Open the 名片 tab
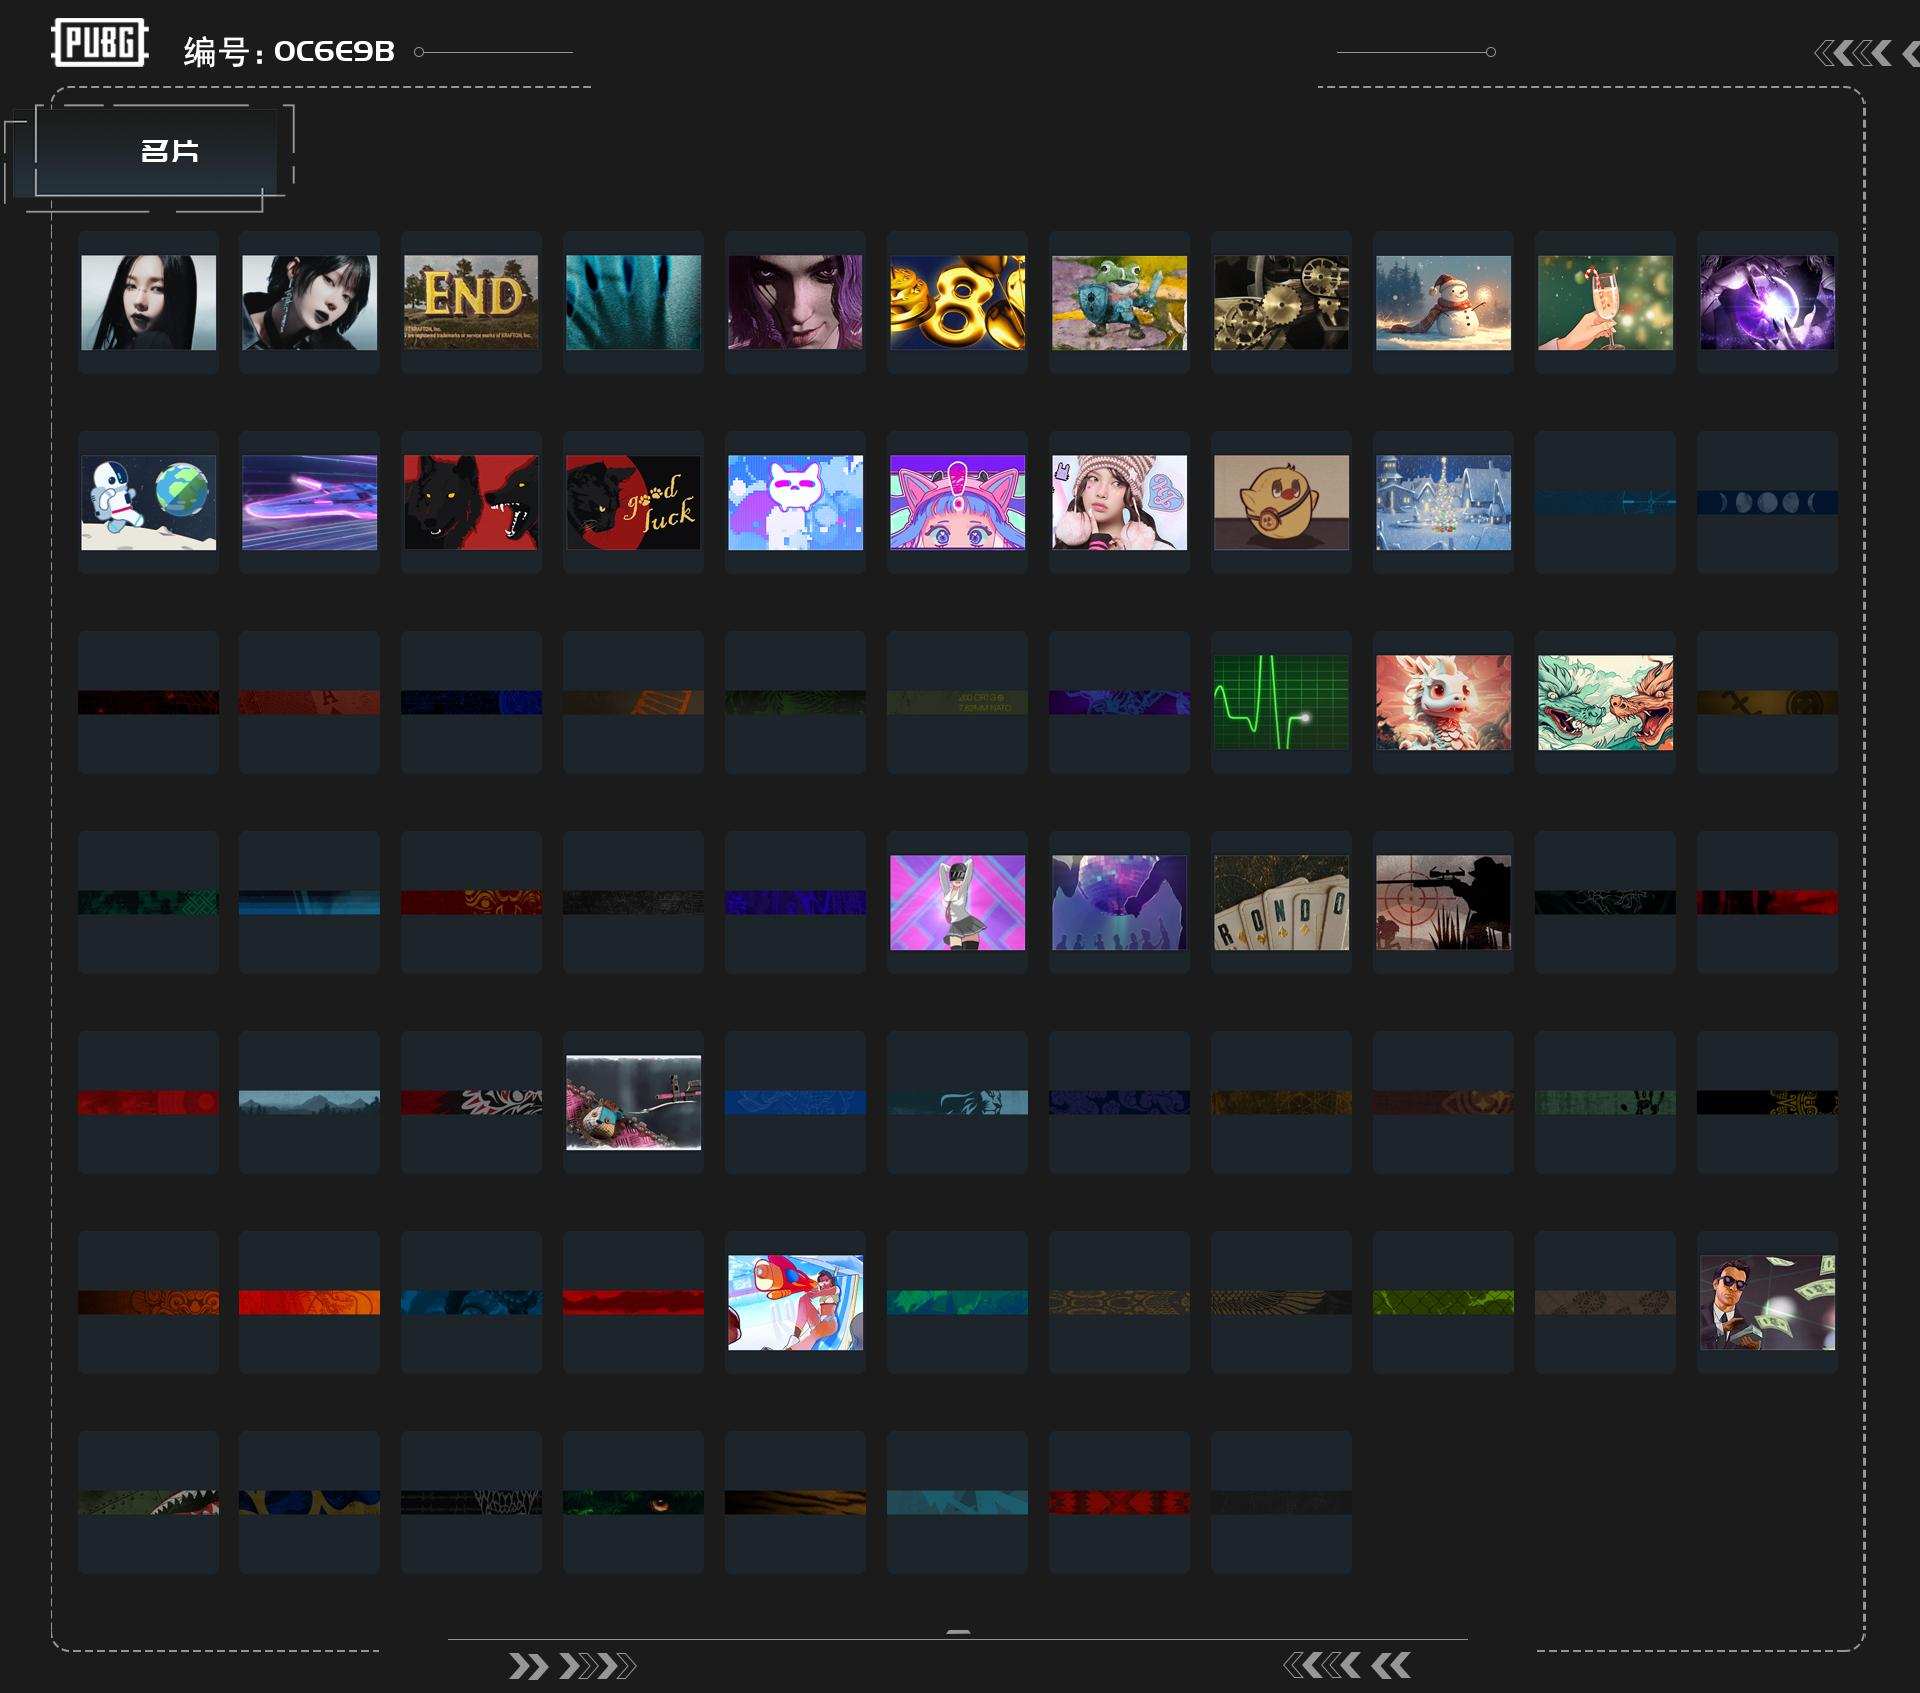 click(168, 151)
